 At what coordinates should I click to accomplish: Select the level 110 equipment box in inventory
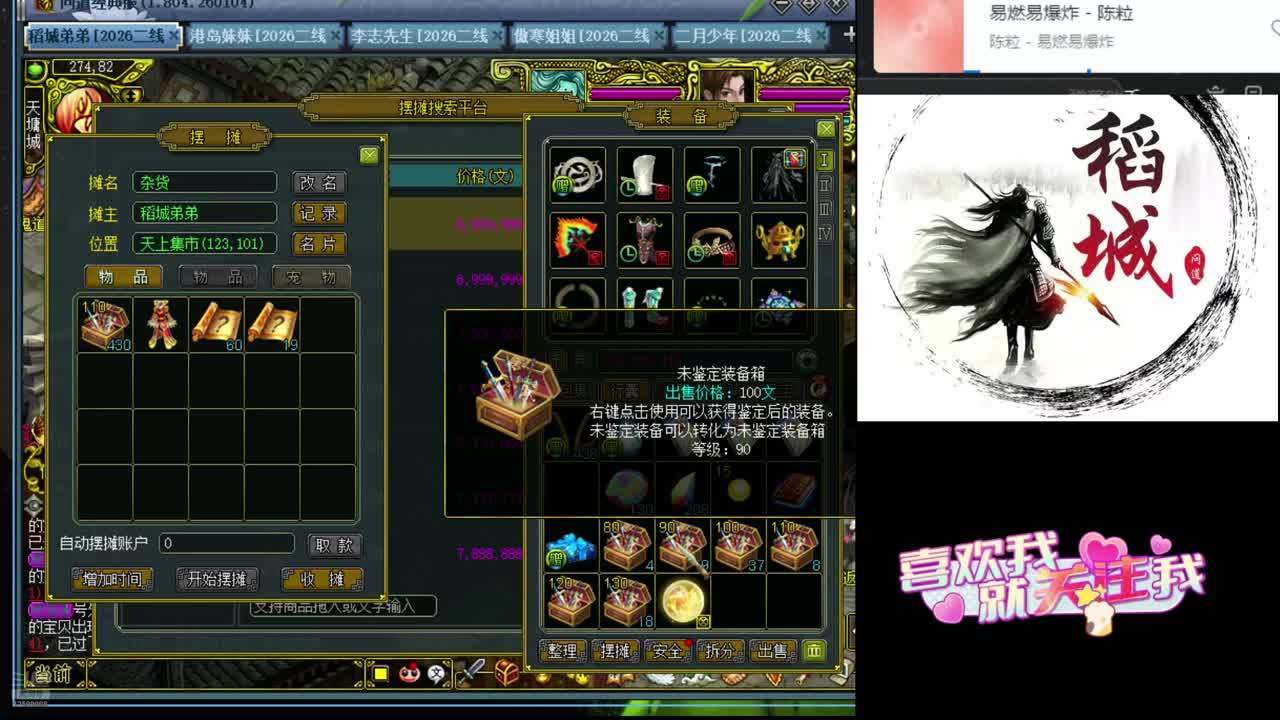[795, 546]
